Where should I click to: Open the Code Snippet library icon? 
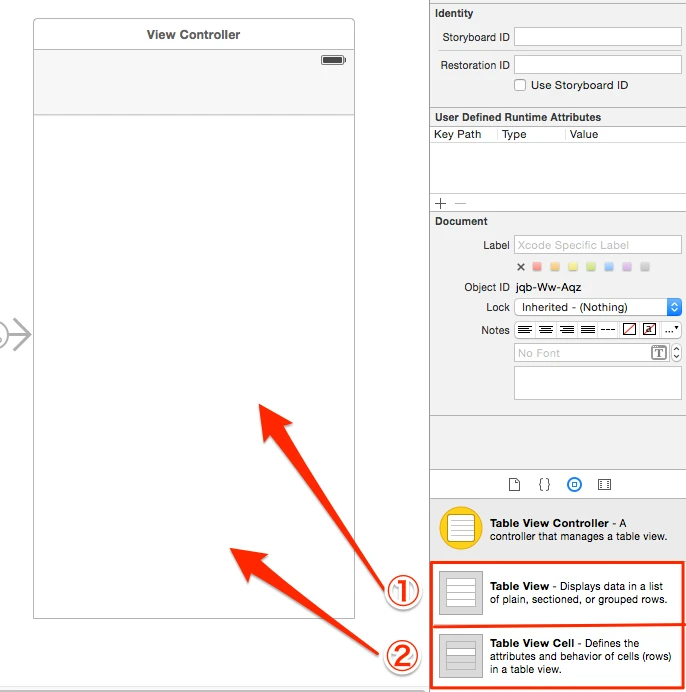544,485
